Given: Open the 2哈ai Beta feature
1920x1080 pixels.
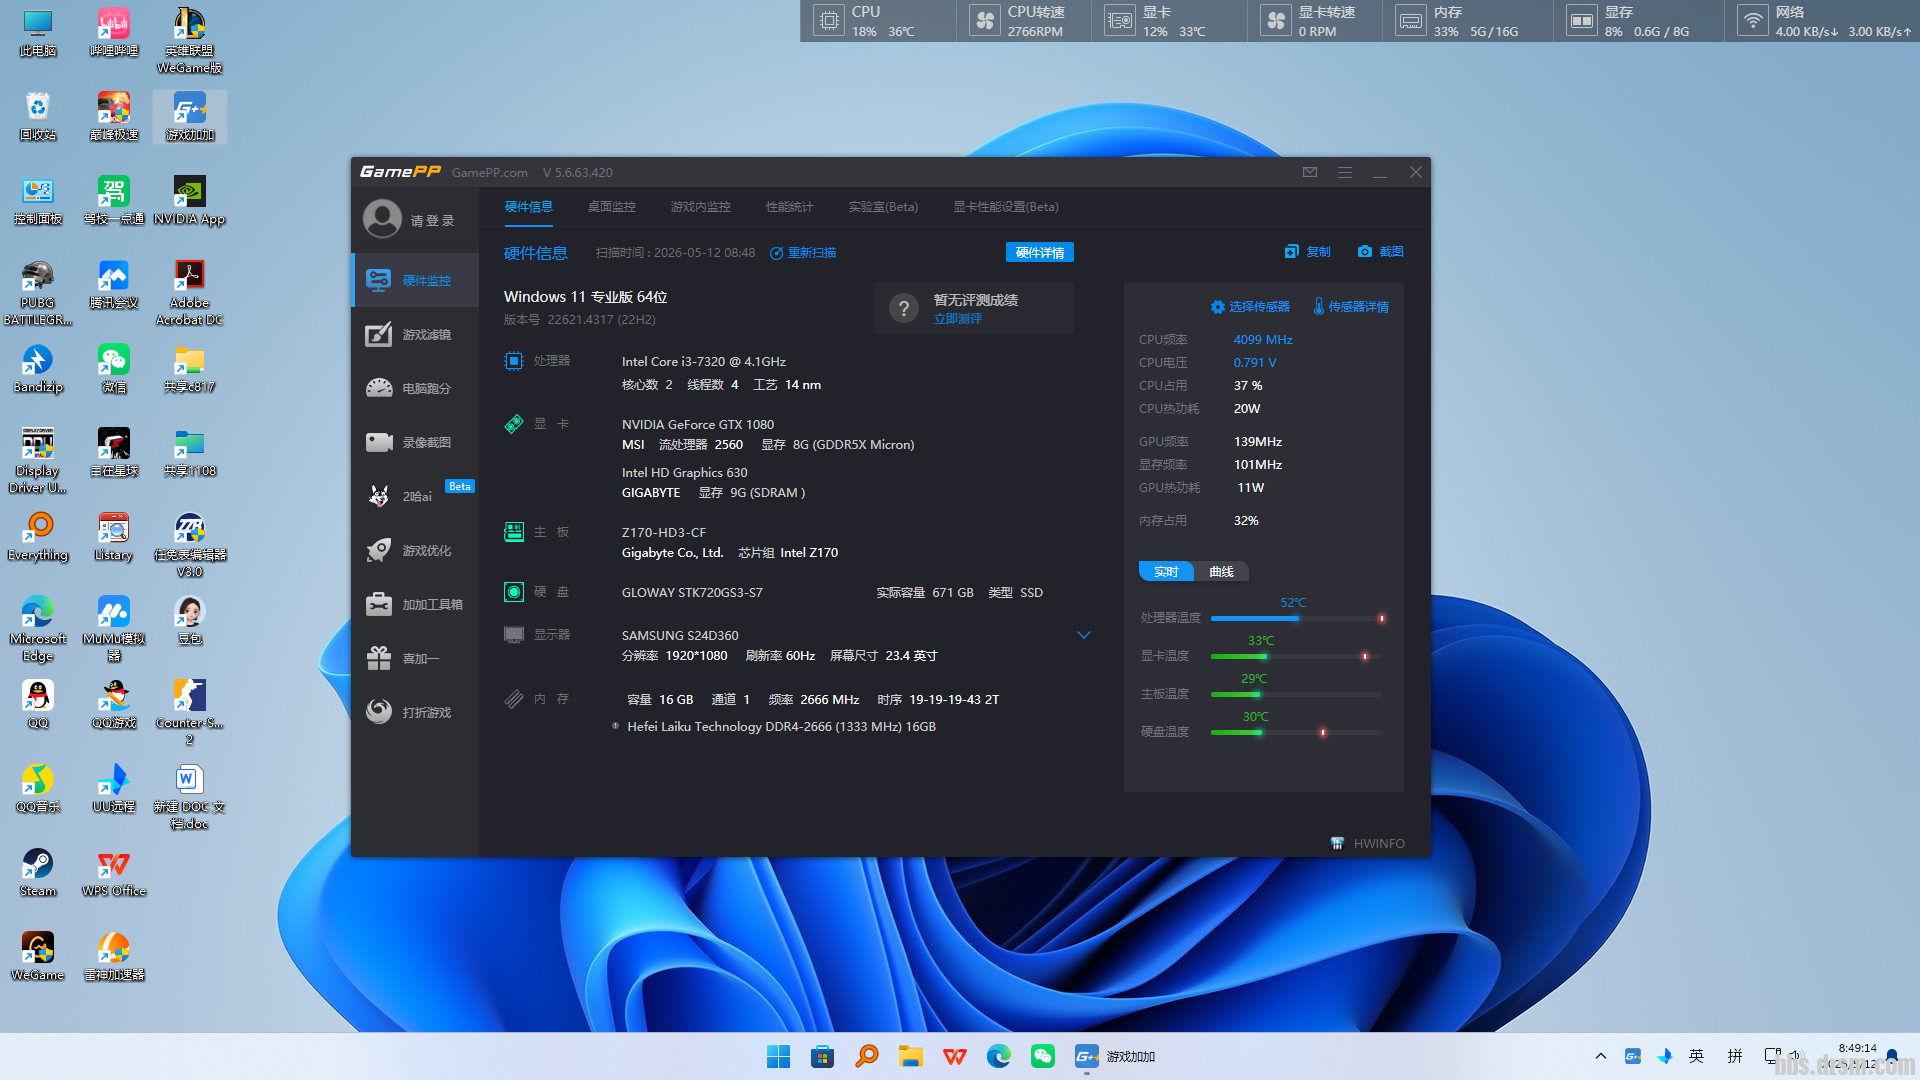Looking at the screenshot, I should (416, 497).
